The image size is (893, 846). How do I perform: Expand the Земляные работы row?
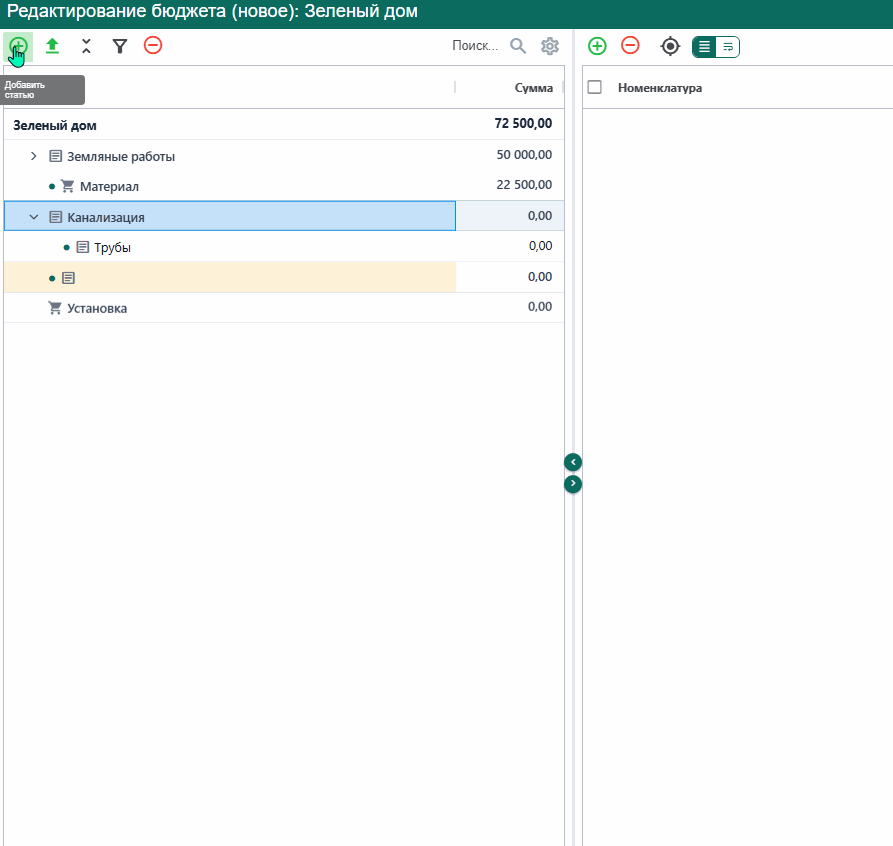(34, 156)
